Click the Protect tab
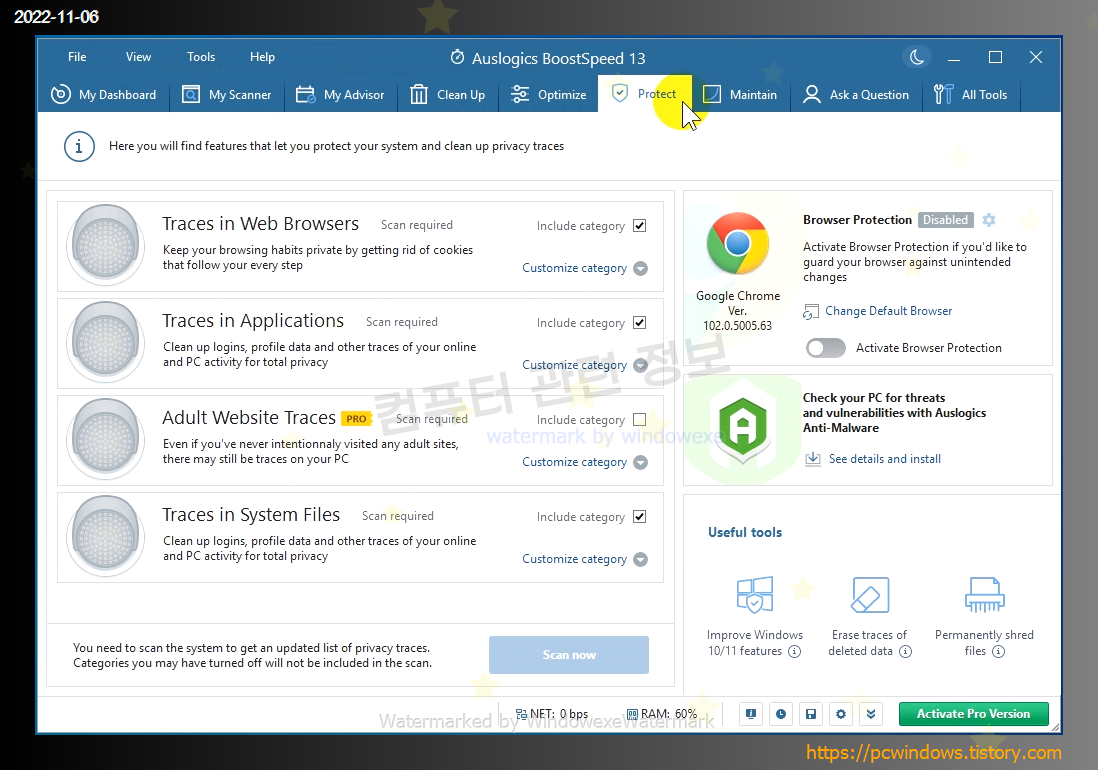 [644, 94]
